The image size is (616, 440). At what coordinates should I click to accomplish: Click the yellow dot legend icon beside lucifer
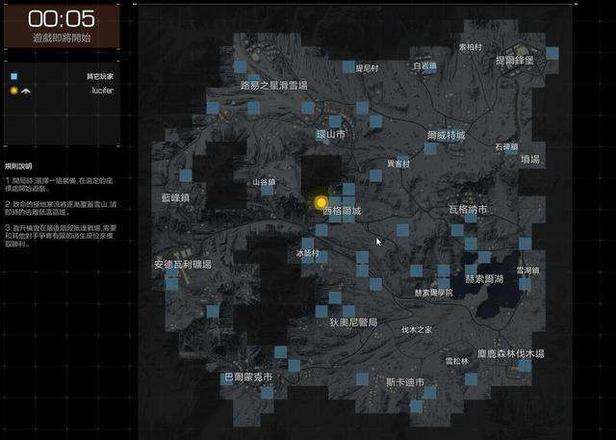[x=14, y=91]
